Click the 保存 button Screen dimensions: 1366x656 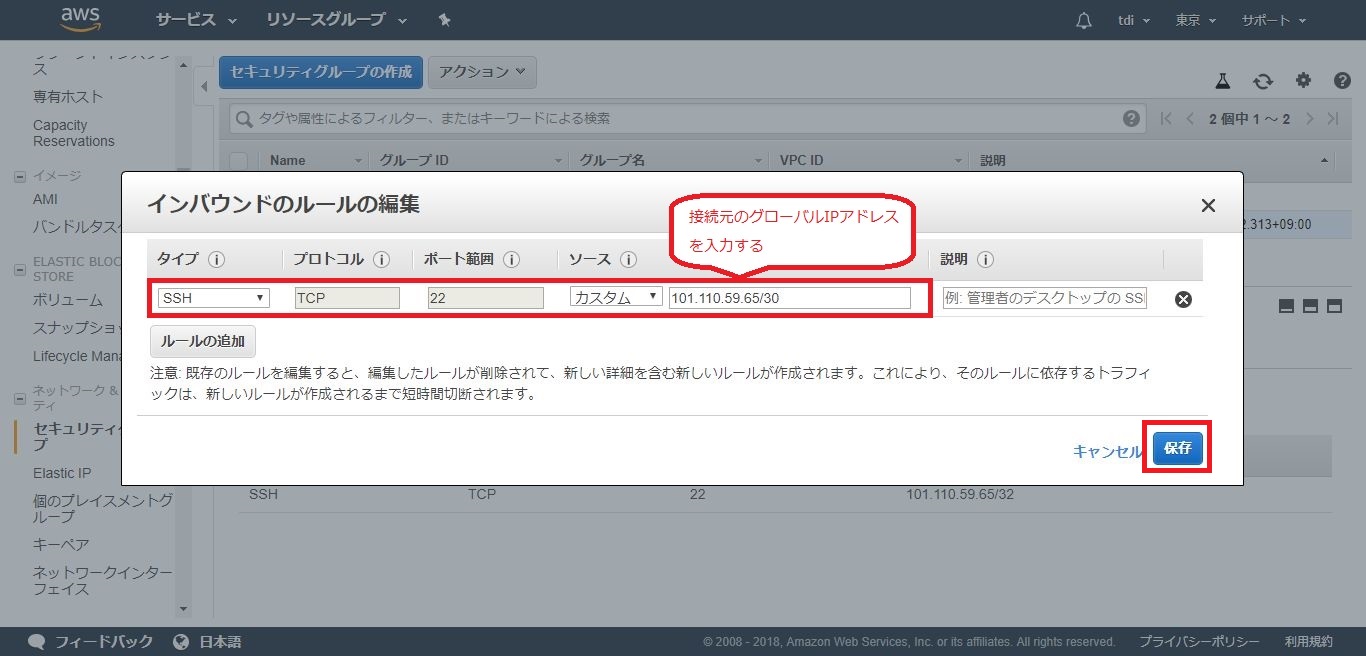(1177, 449)
